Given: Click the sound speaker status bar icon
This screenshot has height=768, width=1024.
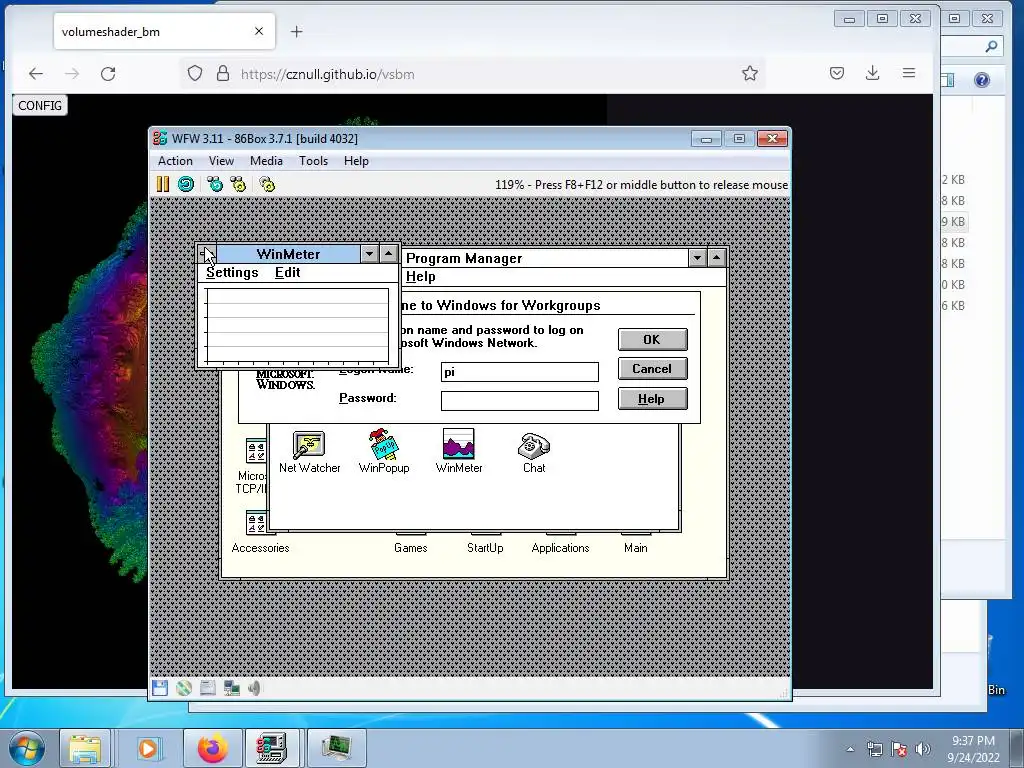Looking at the screenshot, I should click(254, 688).
